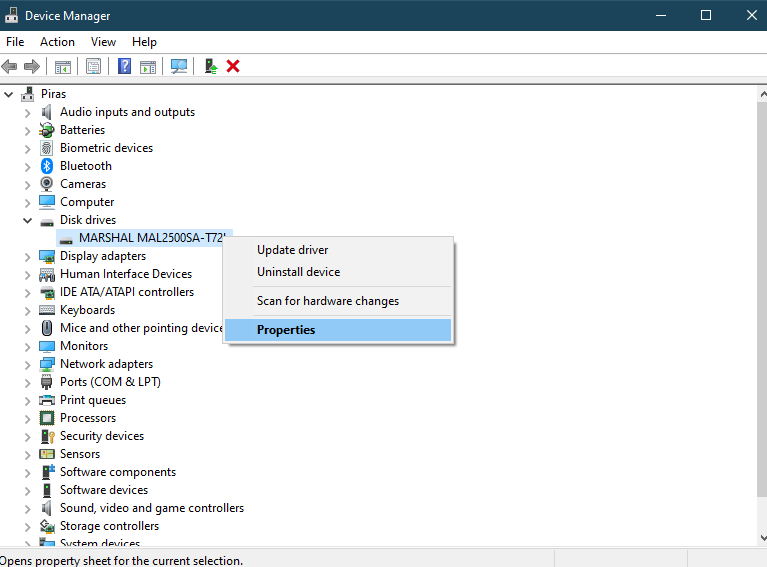Screen dimensions: 767x567
Task: Click the Batteries category icon
Action: click(x=46, y=130)
